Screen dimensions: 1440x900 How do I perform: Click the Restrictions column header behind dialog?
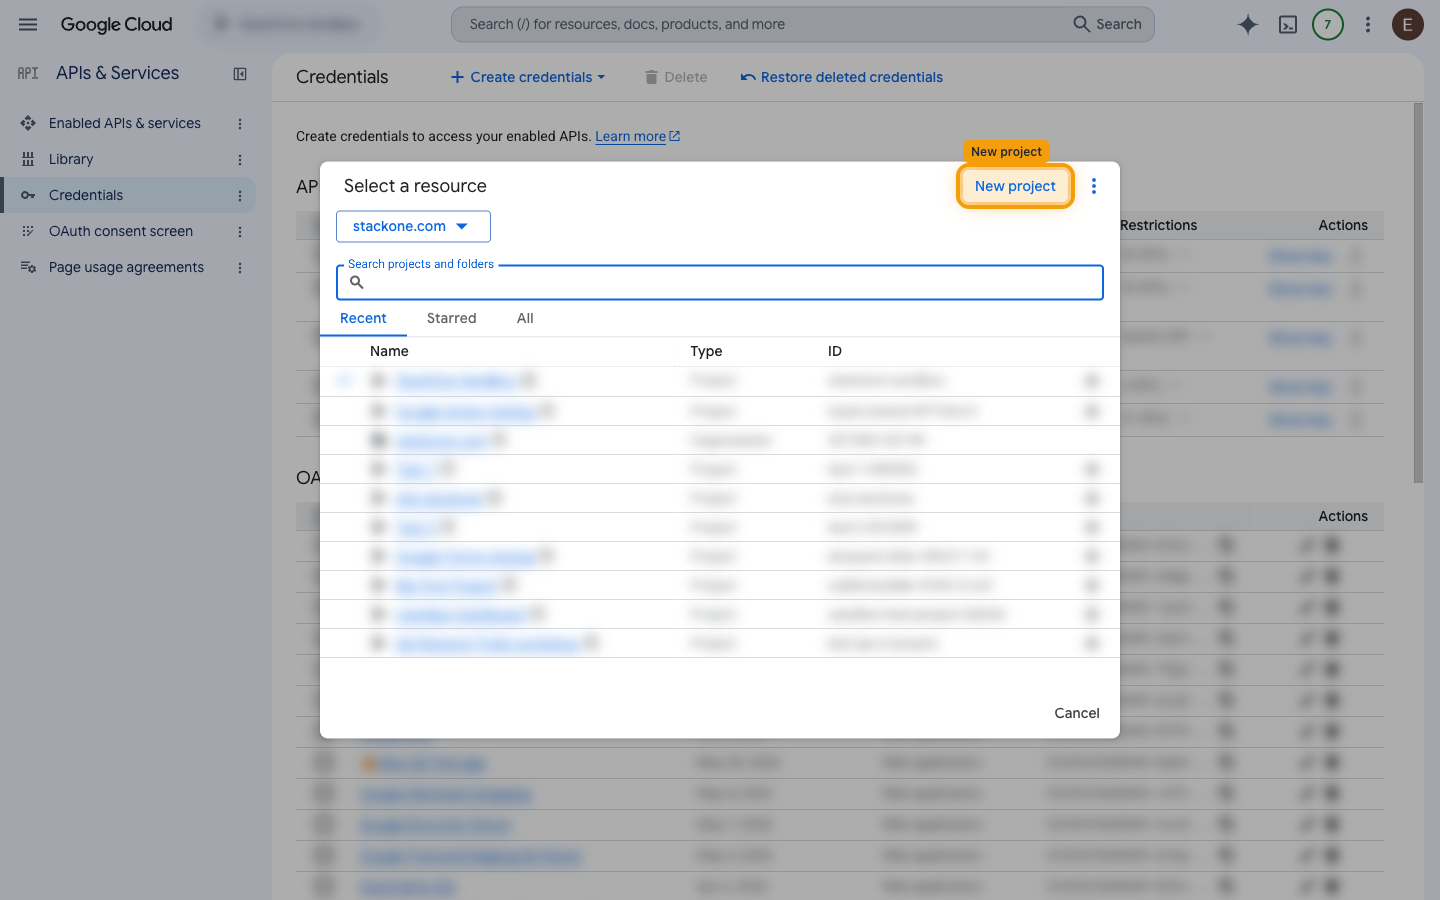[1158, 225]
